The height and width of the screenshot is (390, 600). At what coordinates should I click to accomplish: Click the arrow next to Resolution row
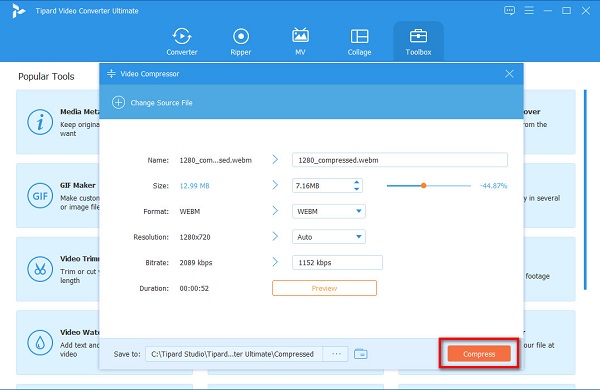[275, 237]
